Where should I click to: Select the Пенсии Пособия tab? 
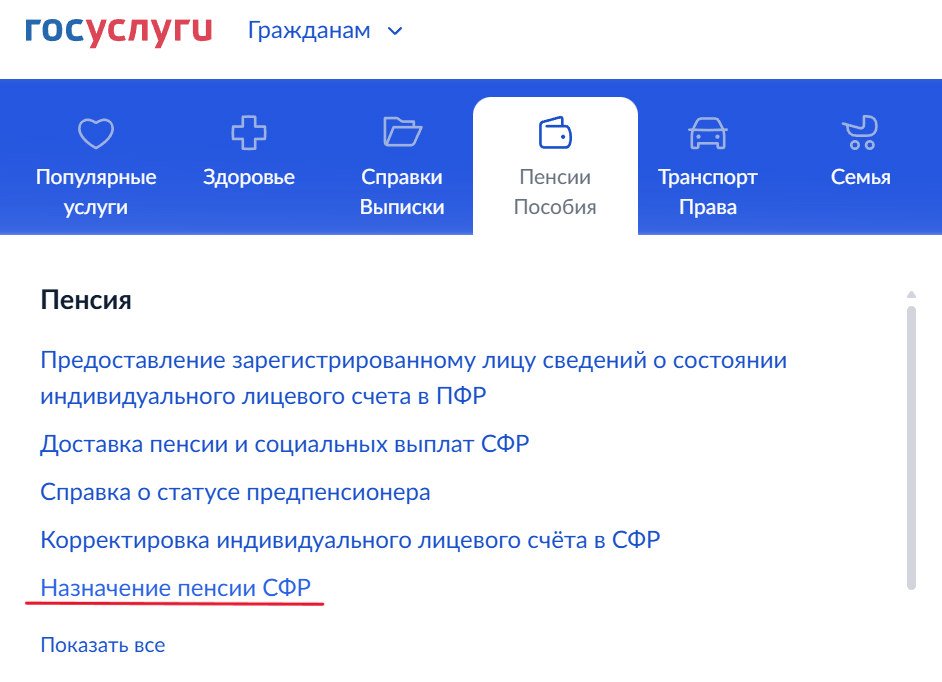[555, 165]
